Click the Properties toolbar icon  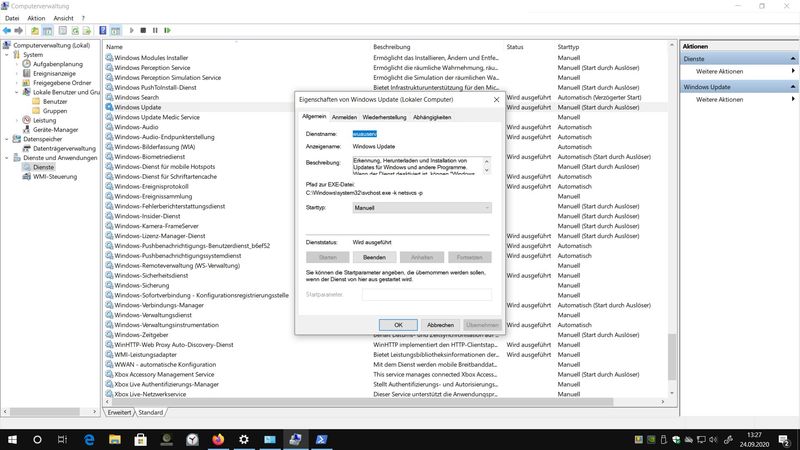point(62,31)
